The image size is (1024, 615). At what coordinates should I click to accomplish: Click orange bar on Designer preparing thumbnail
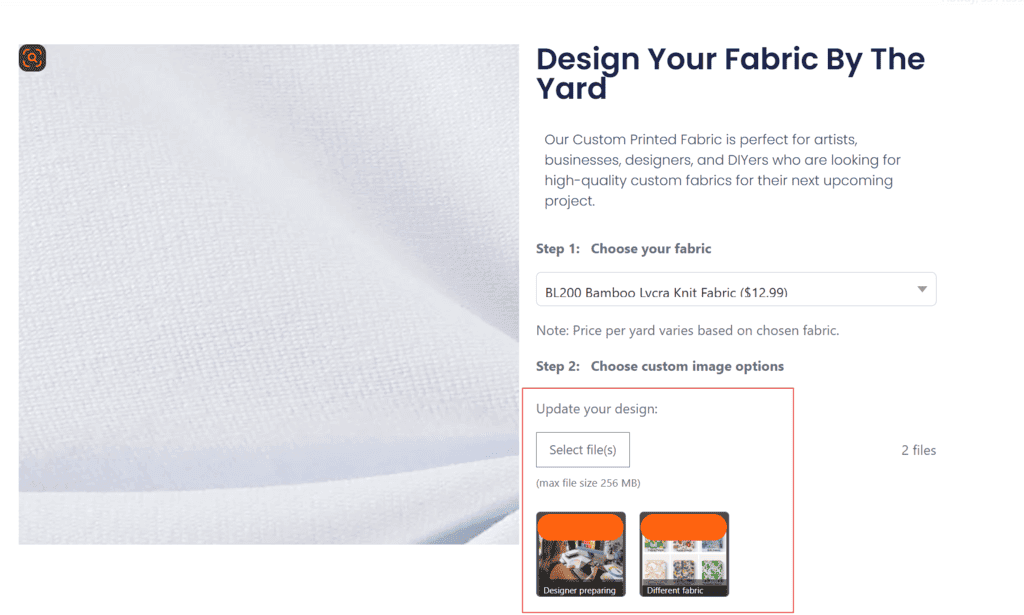click(x=581, y=527)
